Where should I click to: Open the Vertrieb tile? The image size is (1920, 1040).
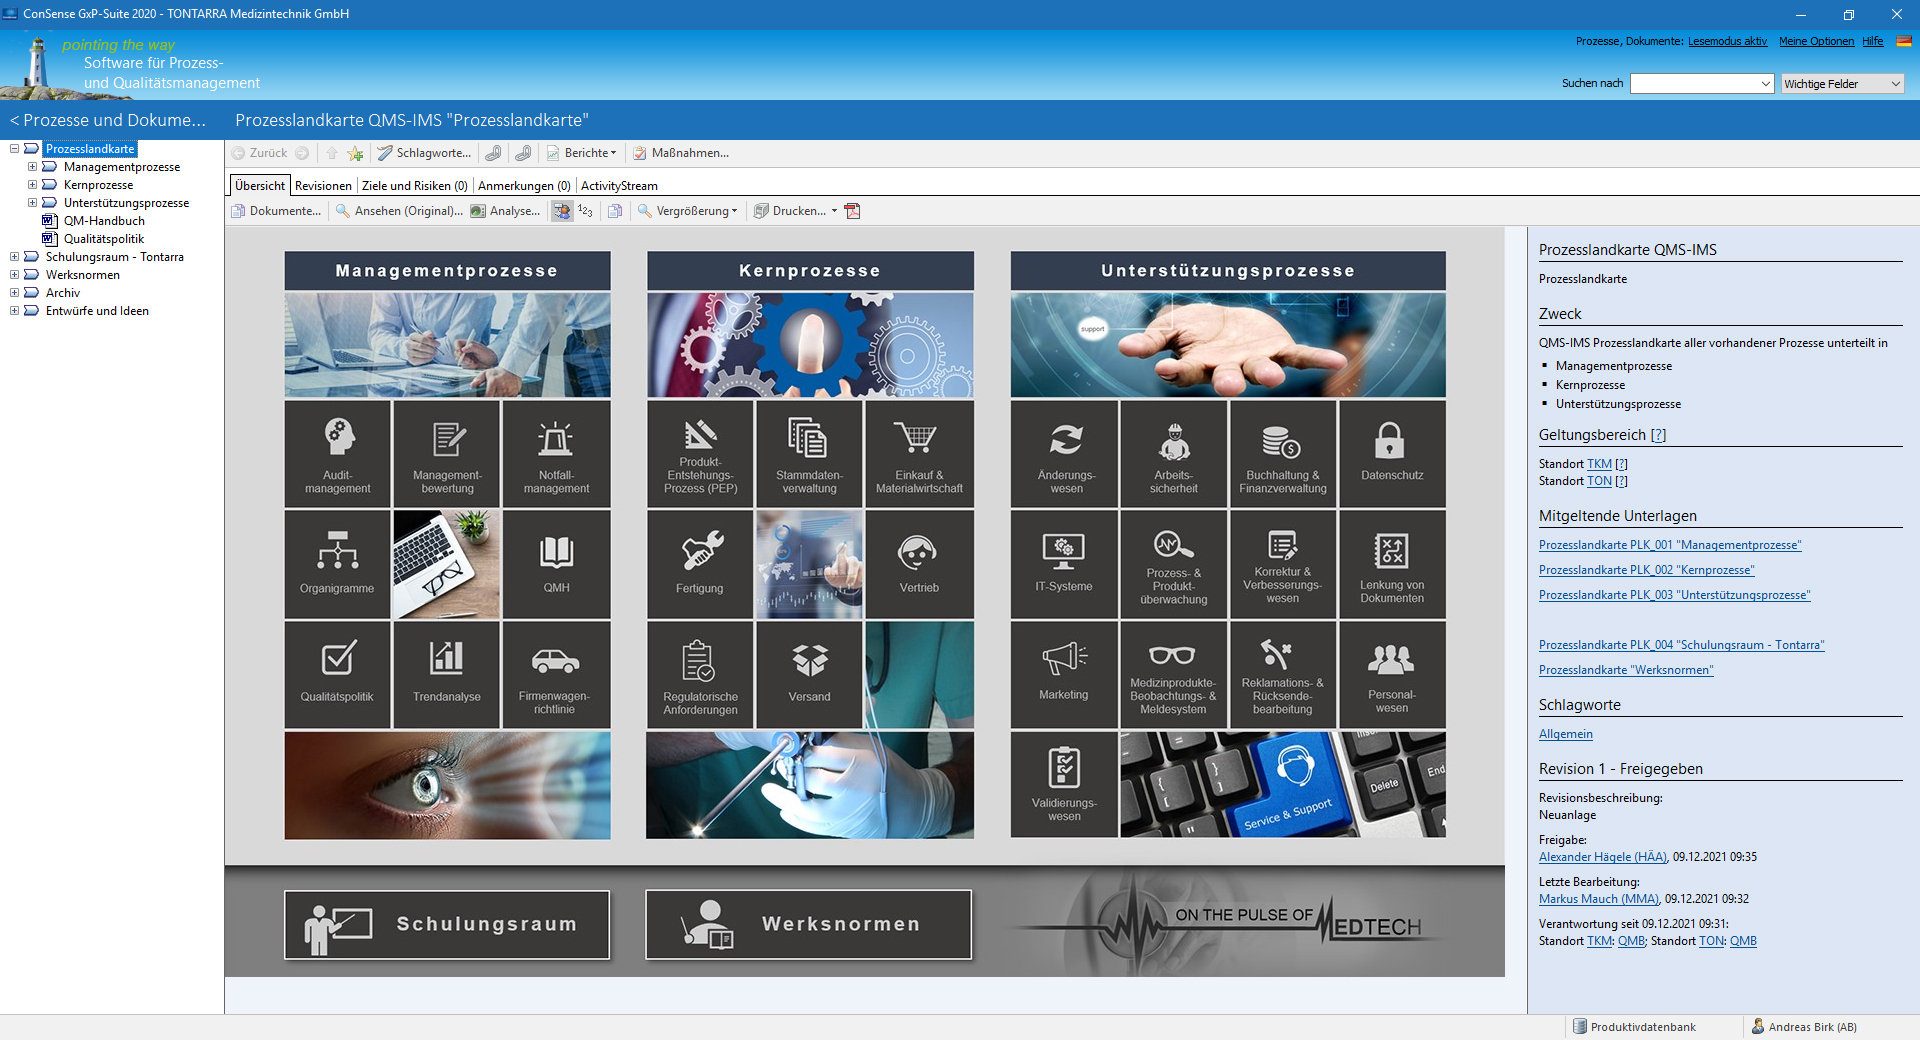(x=919, y=564)
